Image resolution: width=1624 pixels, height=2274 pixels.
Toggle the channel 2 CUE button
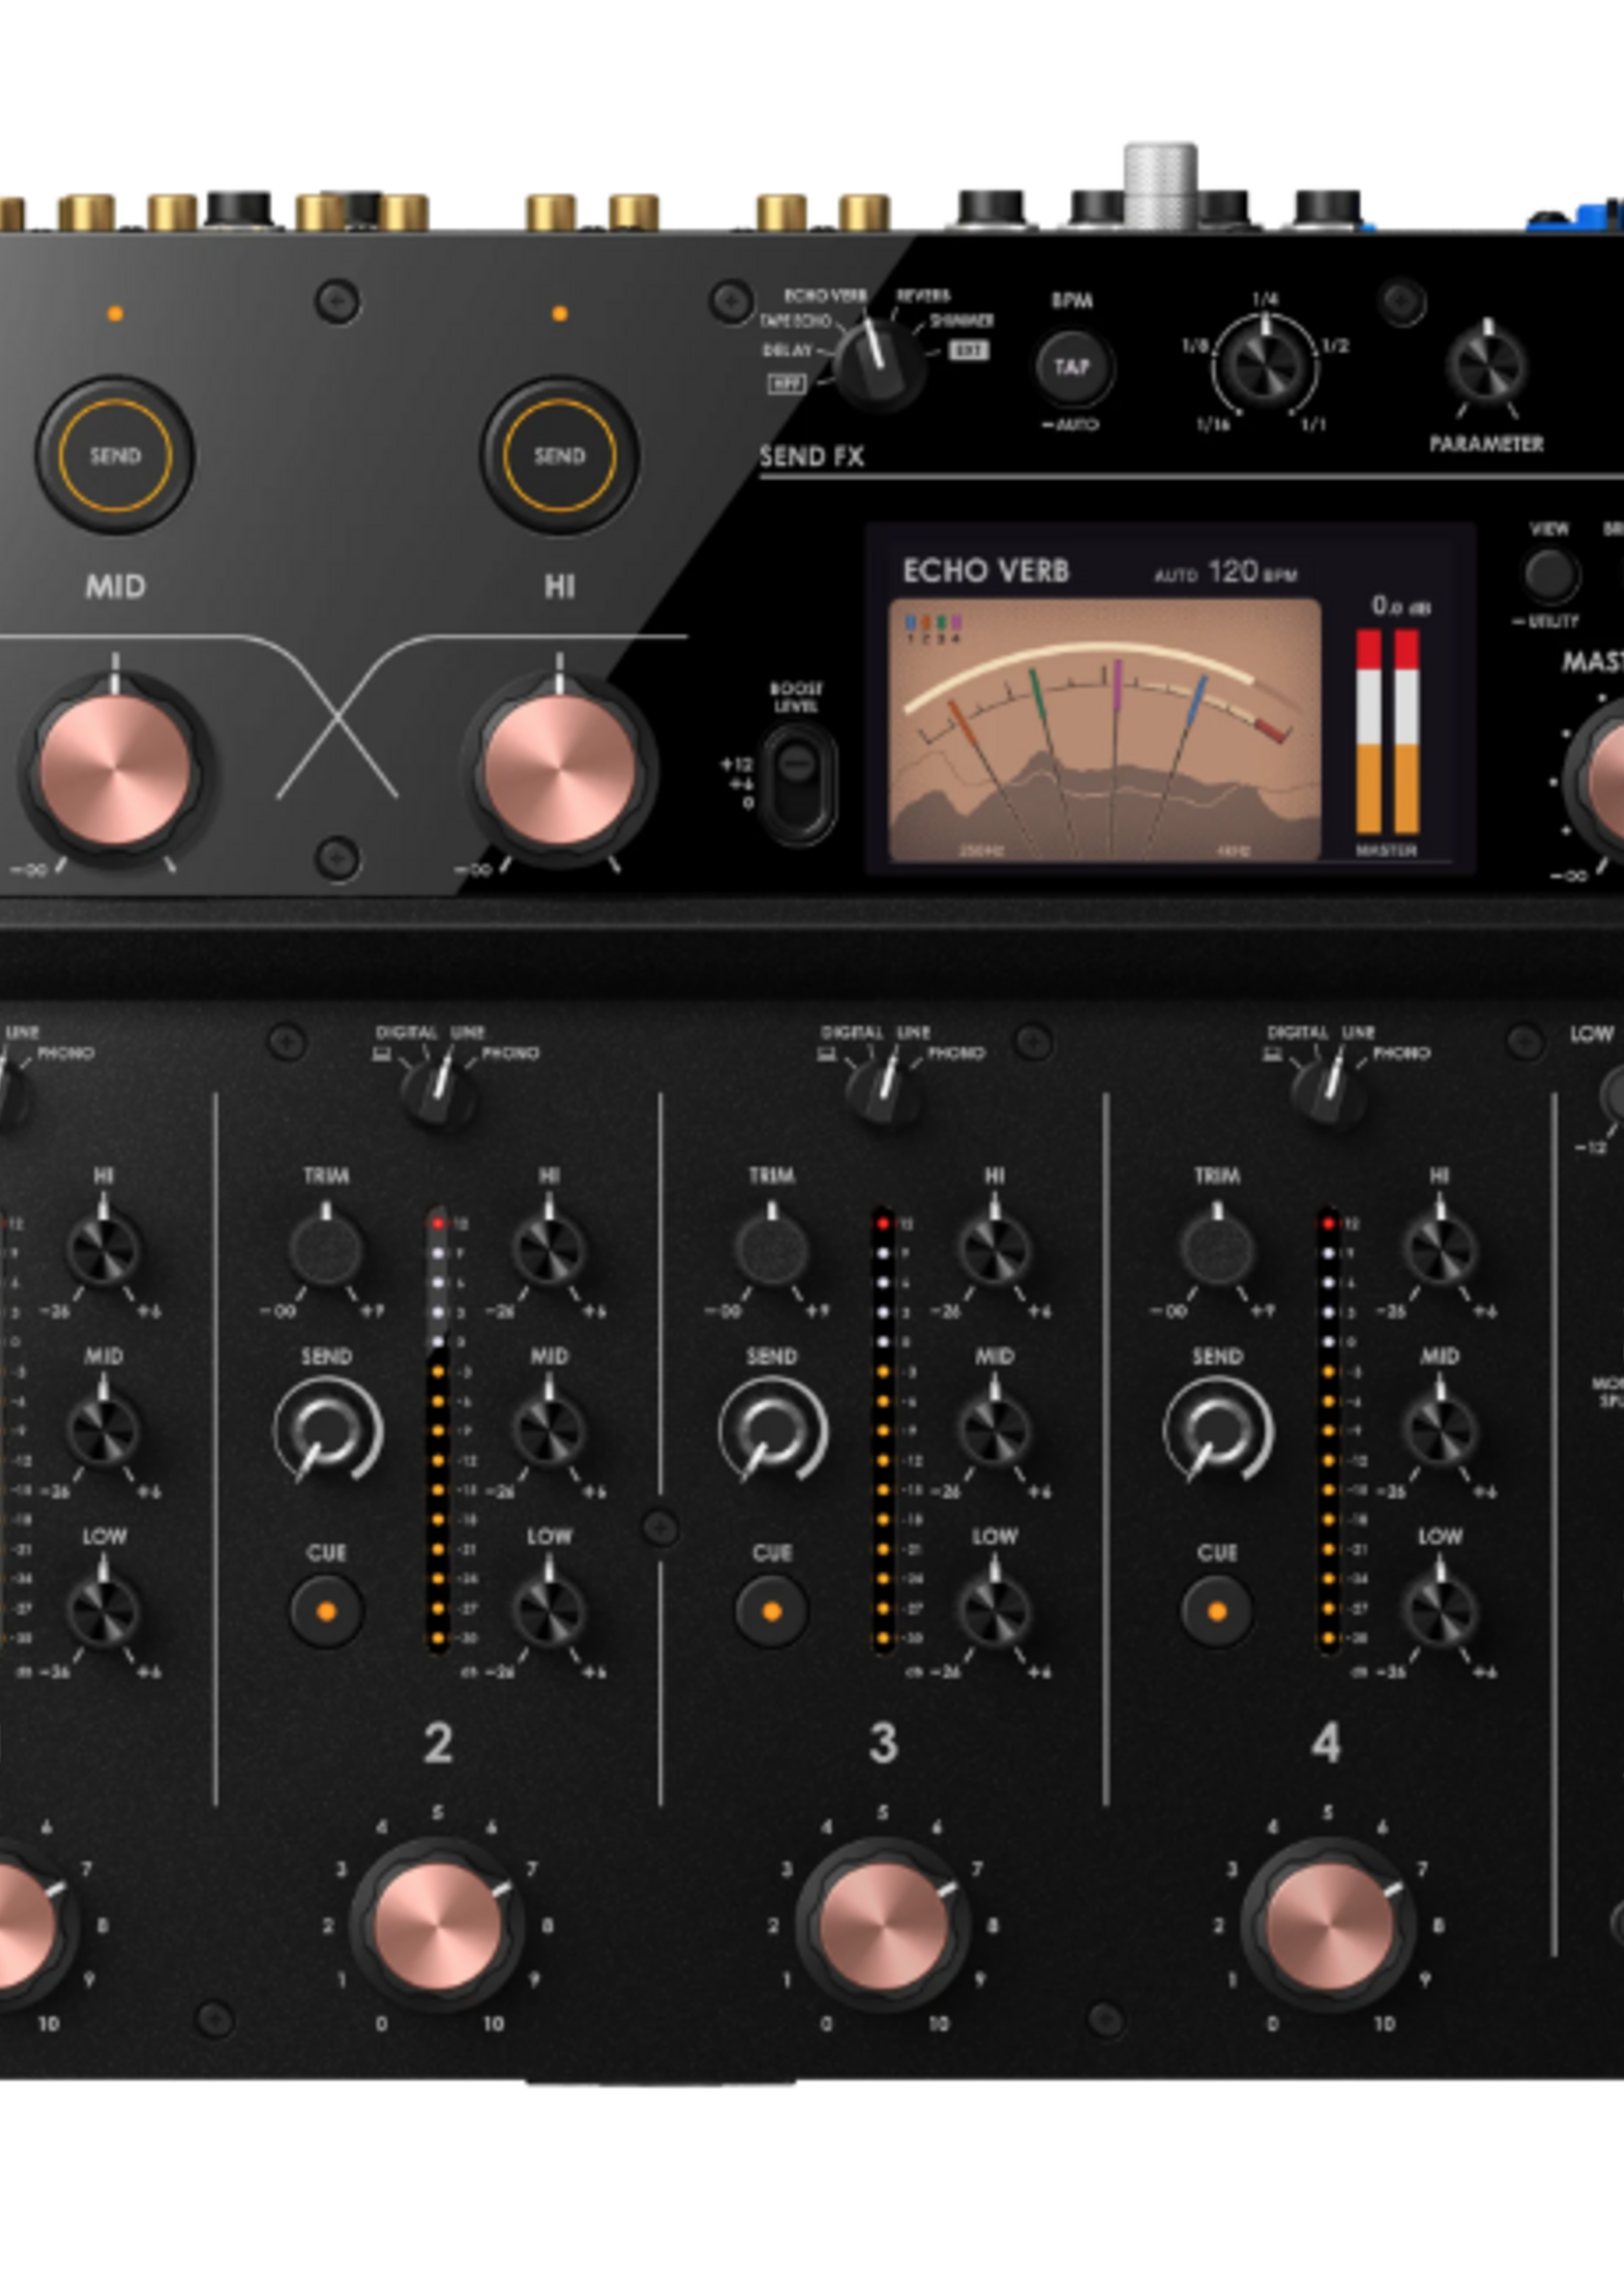326,1612
